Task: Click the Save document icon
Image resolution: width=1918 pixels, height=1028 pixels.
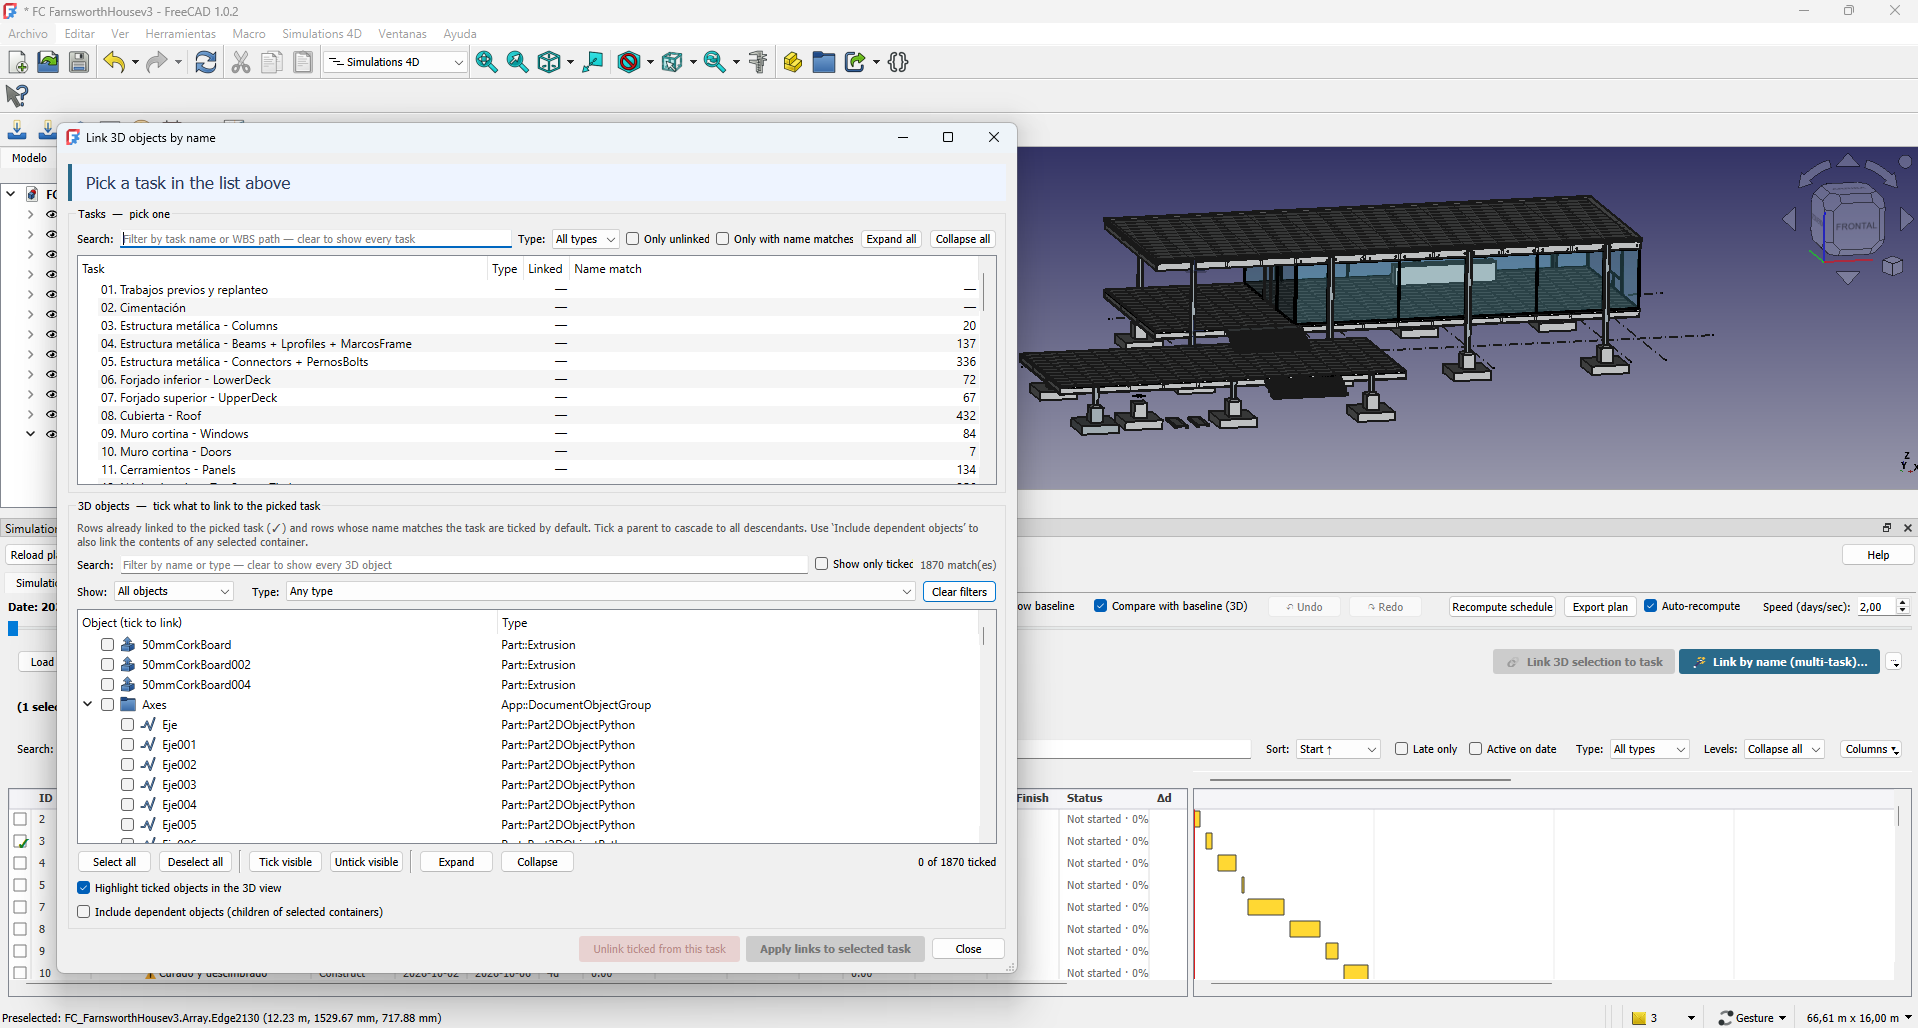Action: tap(79, 62)
